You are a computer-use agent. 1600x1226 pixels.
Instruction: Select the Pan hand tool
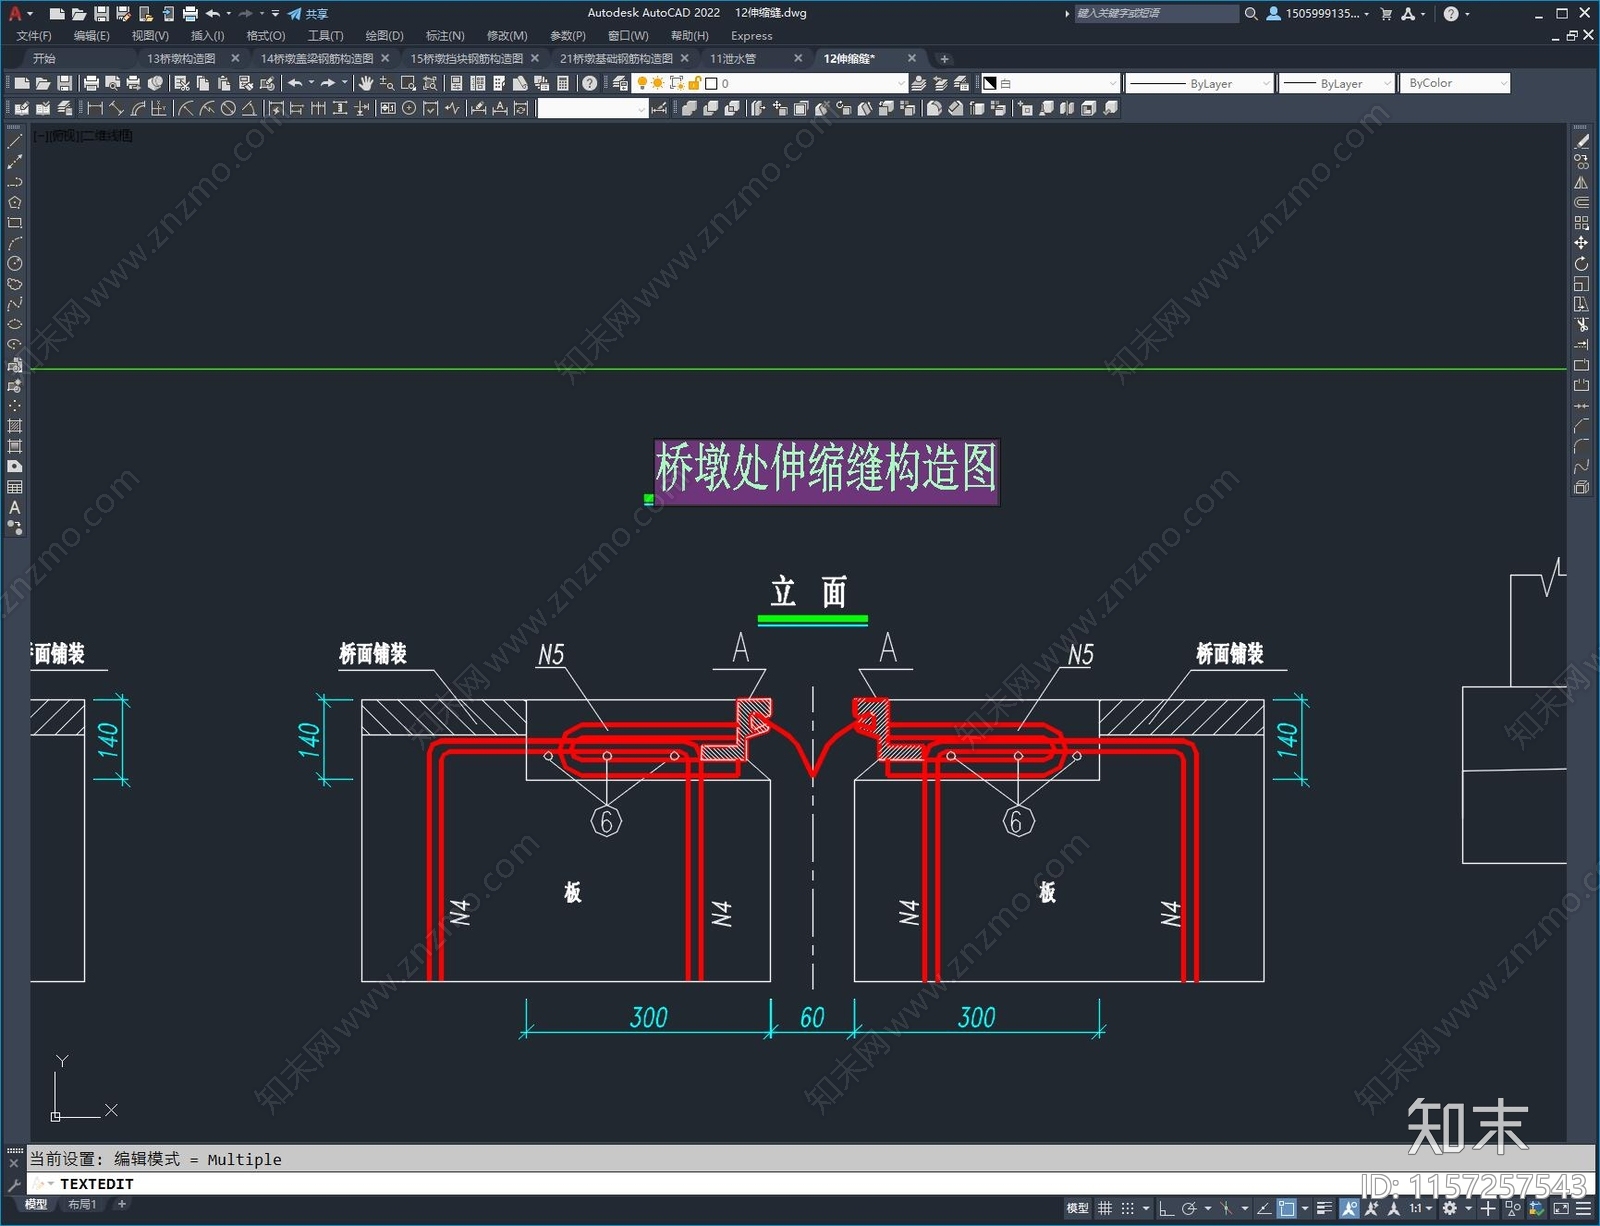tap(366, 83)
